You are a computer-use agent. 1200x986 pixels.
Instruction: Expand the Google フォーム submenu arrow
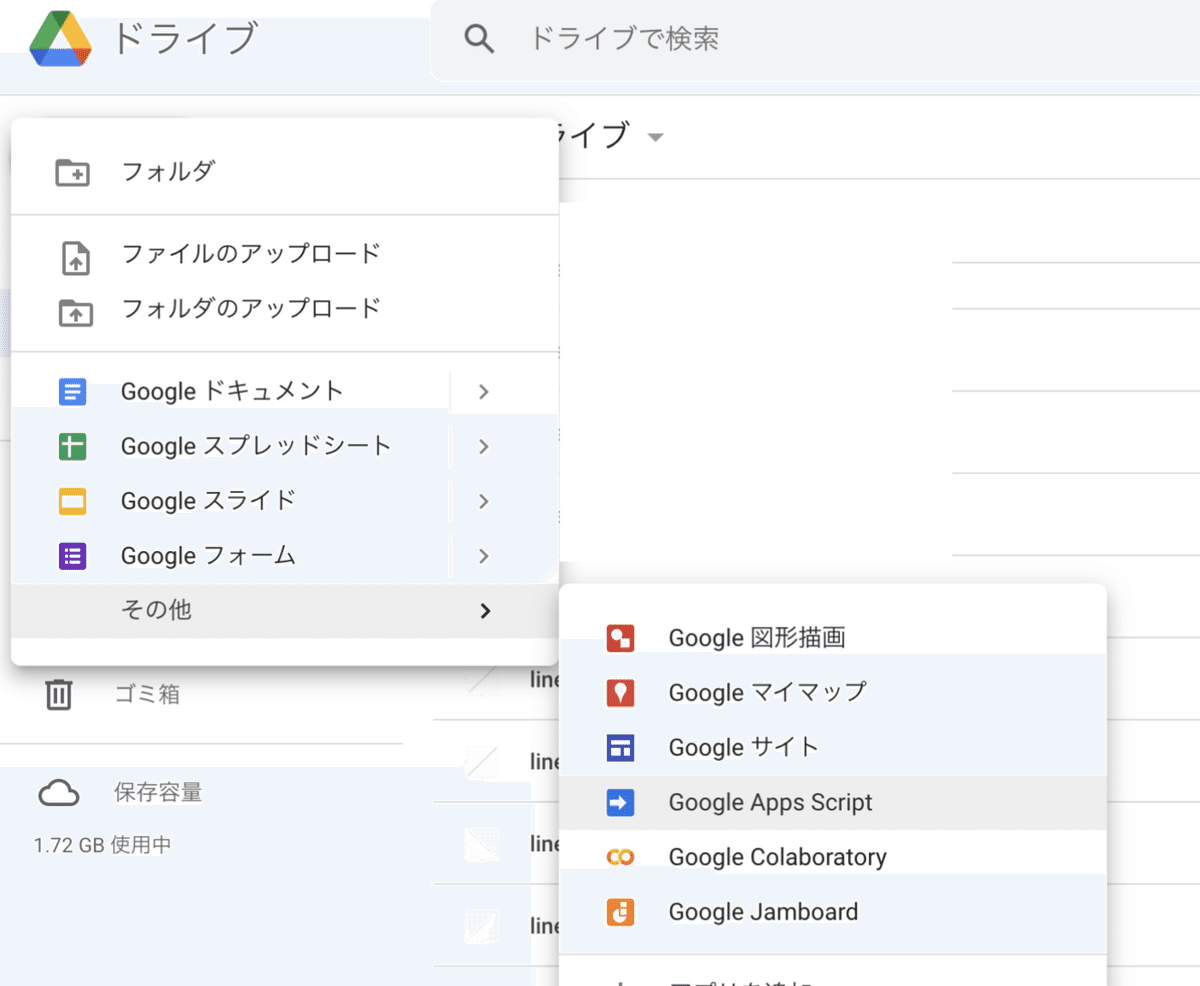484,556
